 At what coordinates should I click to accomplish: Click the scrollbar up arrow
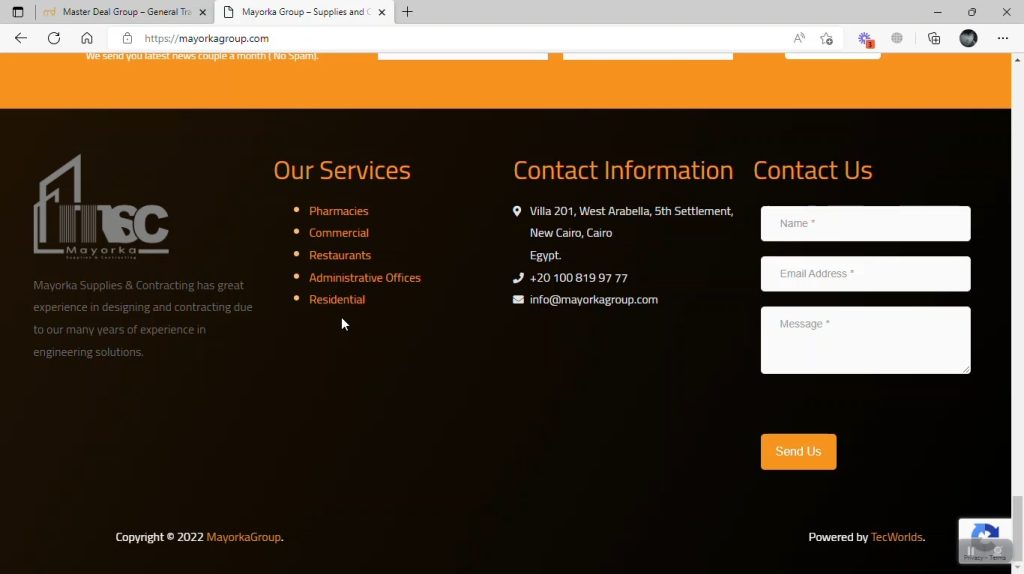[x=1017, y=60]
